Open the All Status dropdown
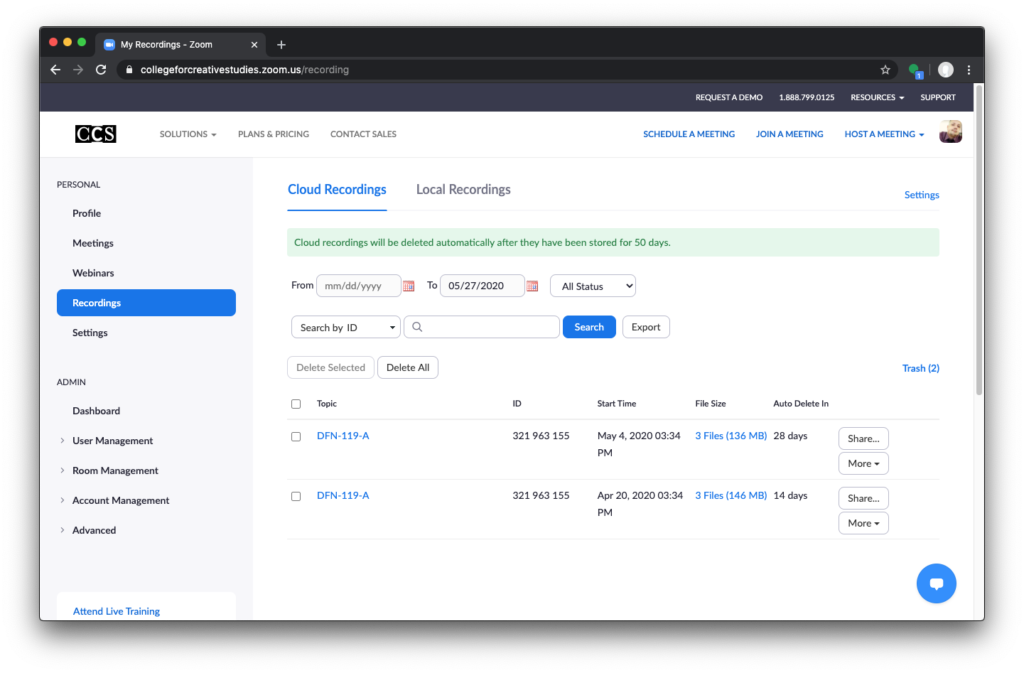Screen dimensions: 1024x673 coord(593,286)
